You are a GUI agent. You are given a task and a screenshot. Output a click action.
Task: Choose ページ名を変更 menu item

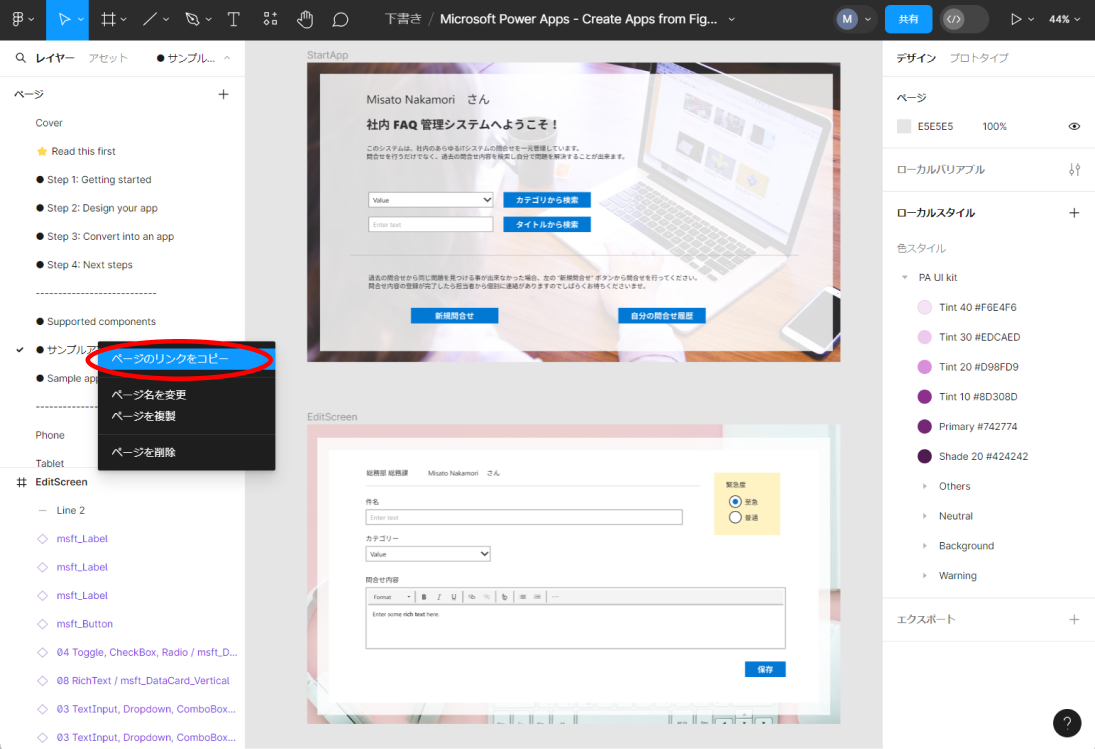(186, 395)
